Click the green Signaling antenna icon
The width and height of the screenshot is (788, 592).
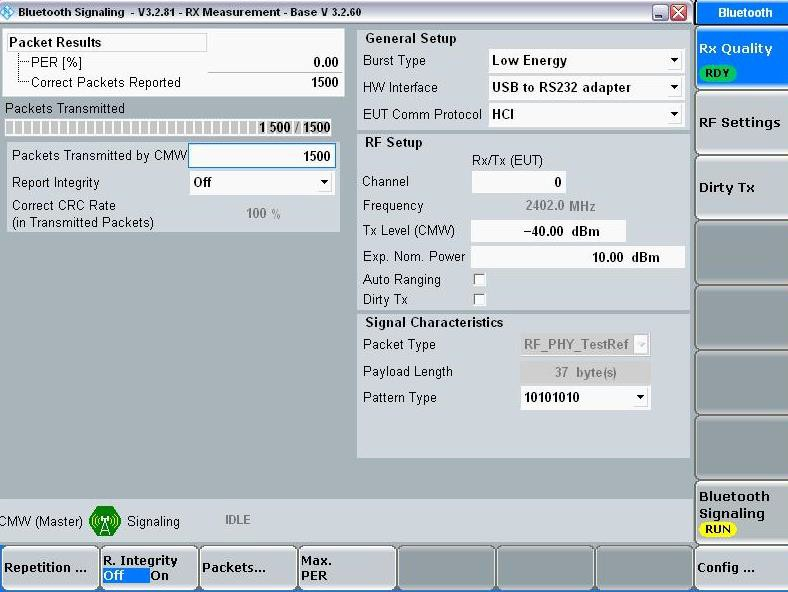[105, 521]
